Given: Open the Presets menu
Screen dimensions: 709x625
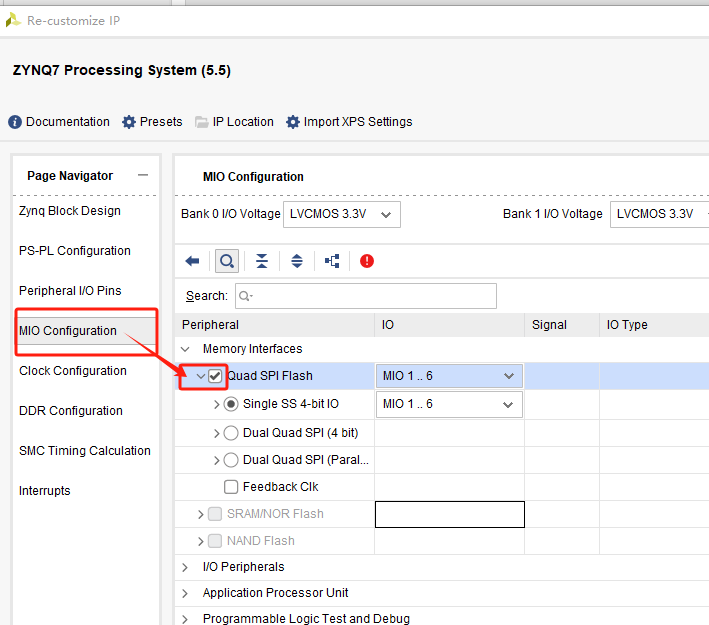Looking at the screenshot, I should tap(161, 122).
